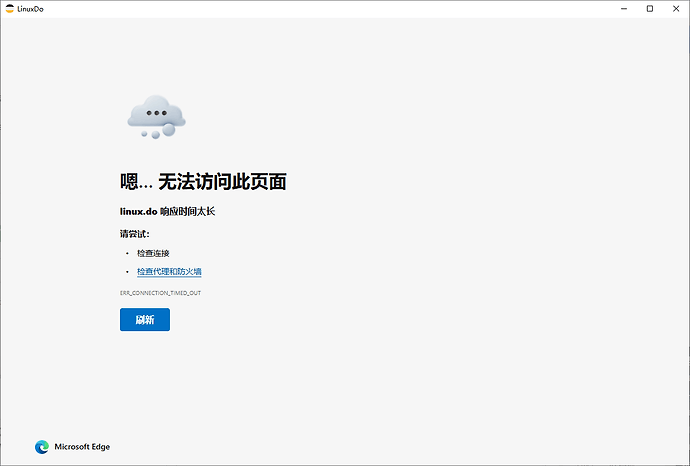Click the Microsoft Edge footer text
This screenshot has height=466, width=690.
(x=82, y=447)
